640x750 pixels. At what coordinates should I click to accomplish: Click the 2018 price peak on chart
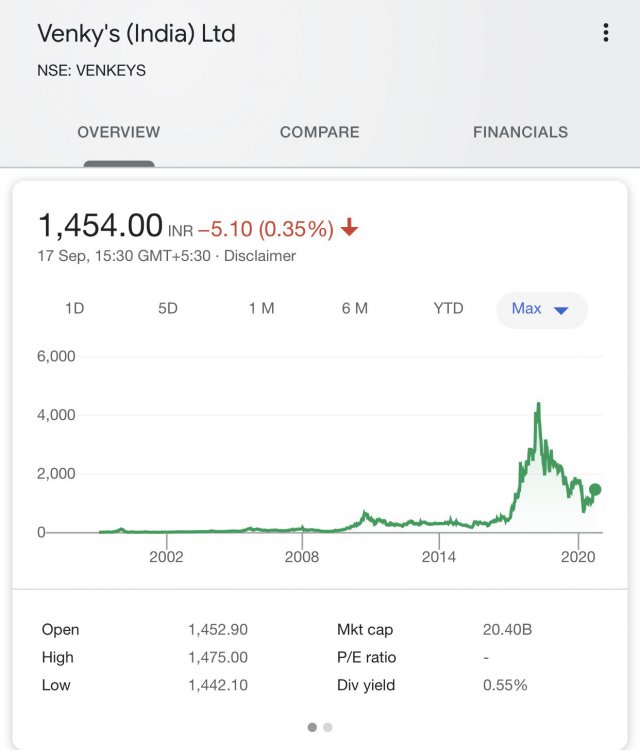[539, 404]
